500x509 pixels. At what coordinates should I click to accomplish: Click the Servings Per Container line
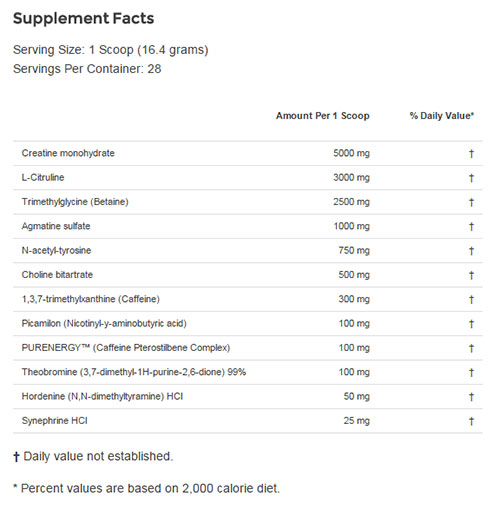(87, 69)
